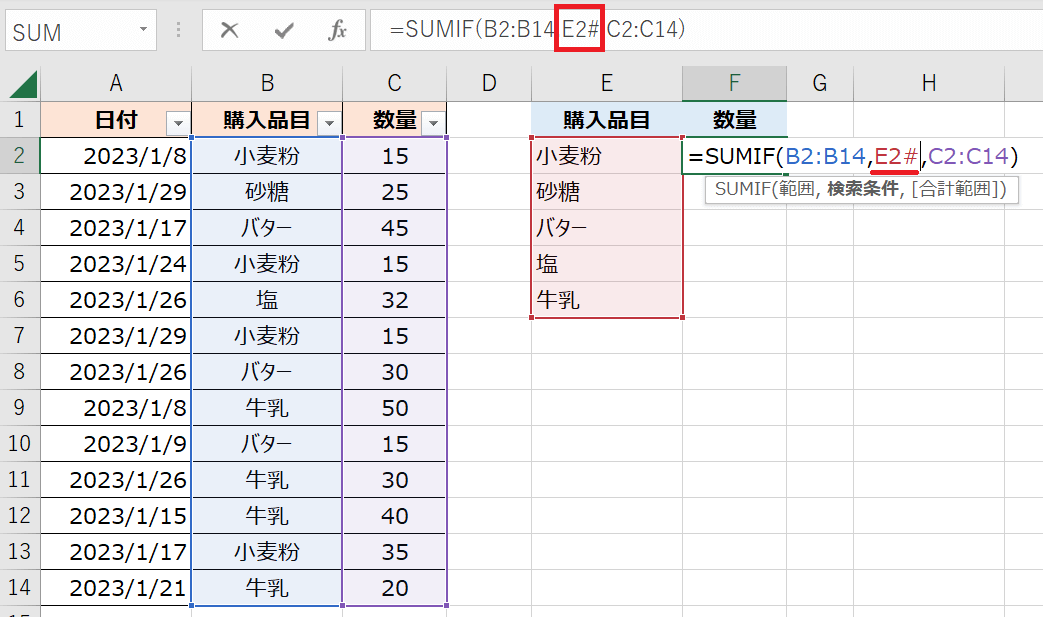This screenshot has width=1043, height=617.
Task: Click 検索条件 in the SUMIF tooltip
Action: click(x=863, y=189)
